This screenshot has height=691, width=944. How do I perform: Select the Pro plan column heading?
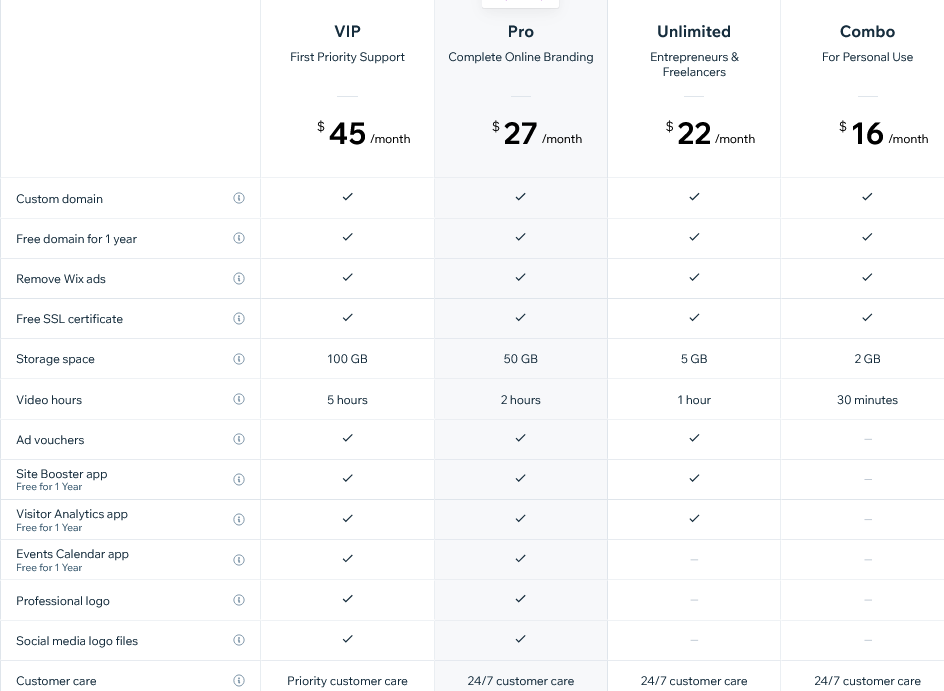[x=521, y=32]
